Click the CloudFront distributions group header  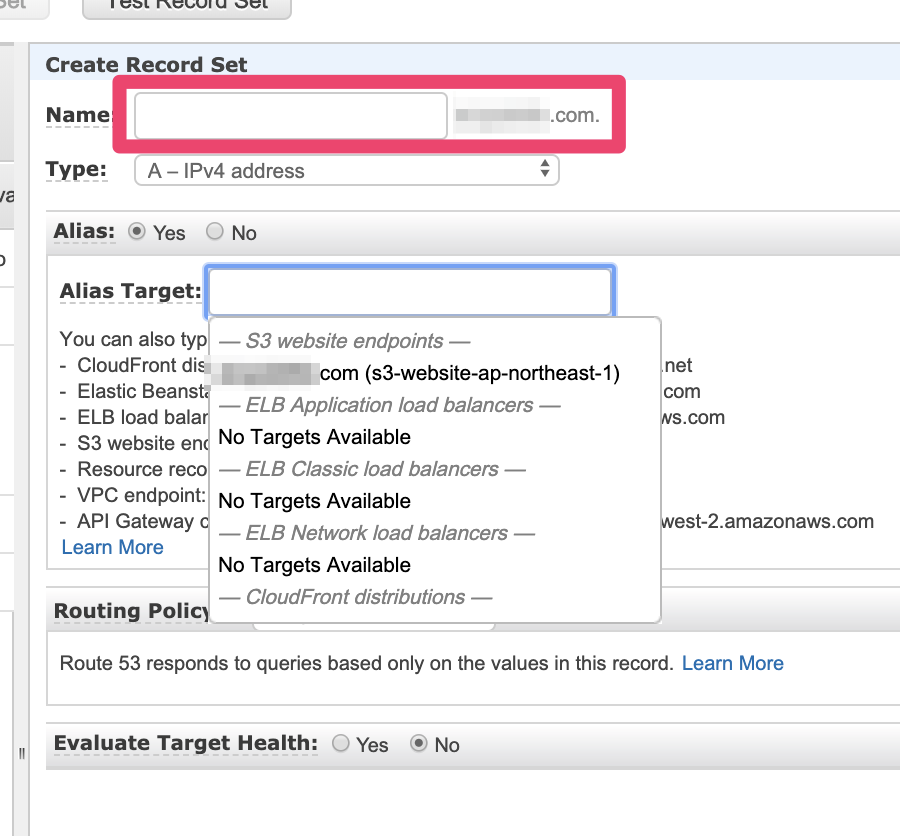coord(355,597)
